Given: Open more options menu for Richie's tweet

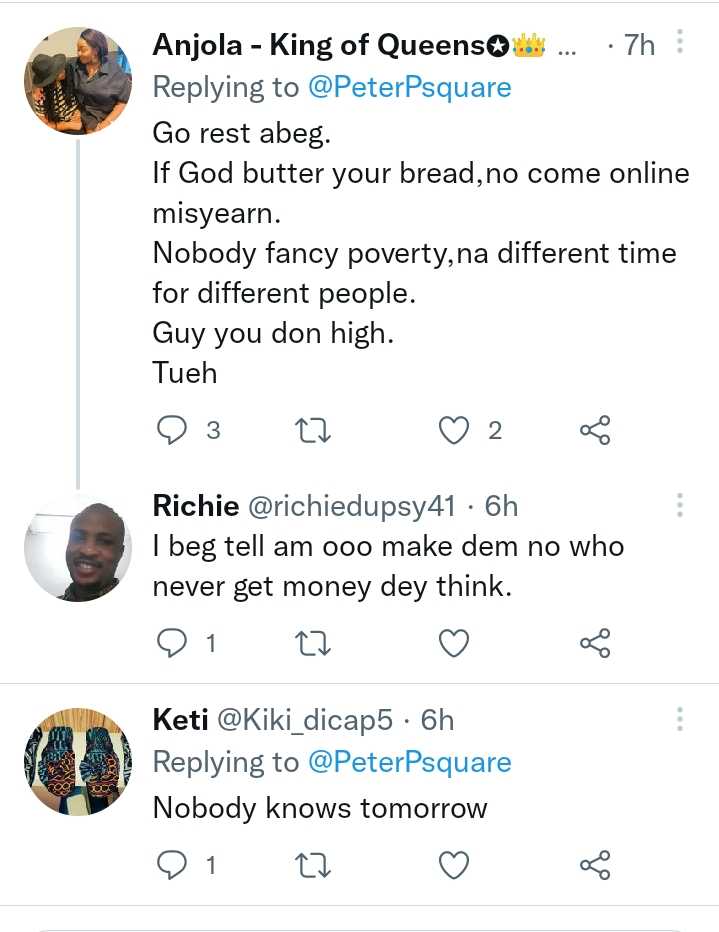Looking at the screenshot, I should [680, 505].
